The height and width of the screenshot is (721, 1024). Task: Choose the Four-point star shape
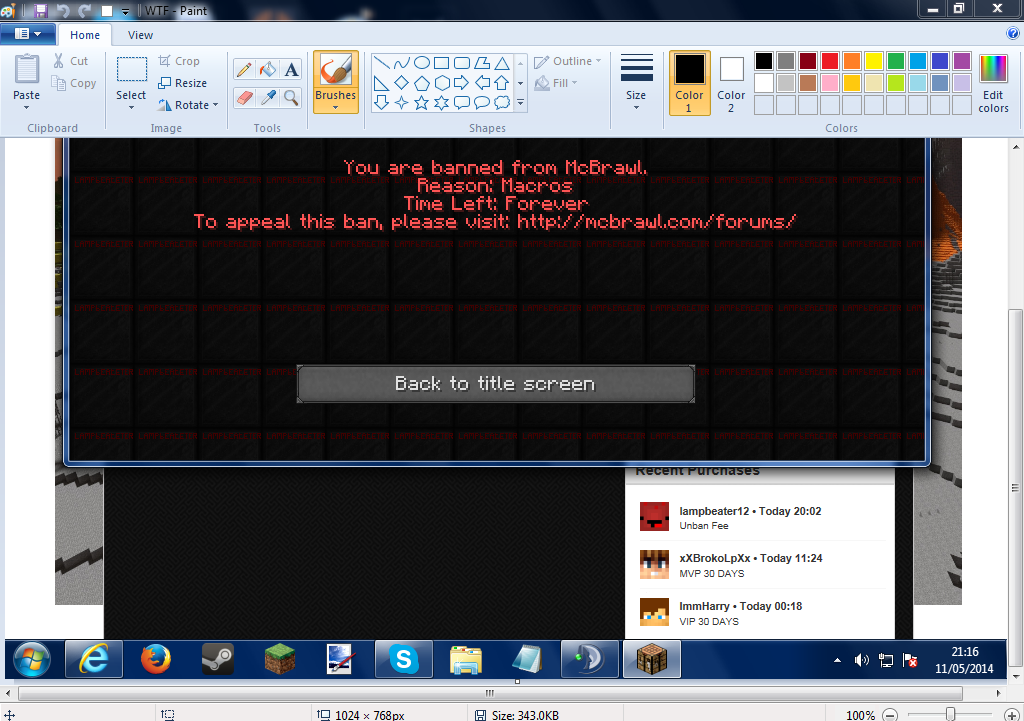click(402, 103)
